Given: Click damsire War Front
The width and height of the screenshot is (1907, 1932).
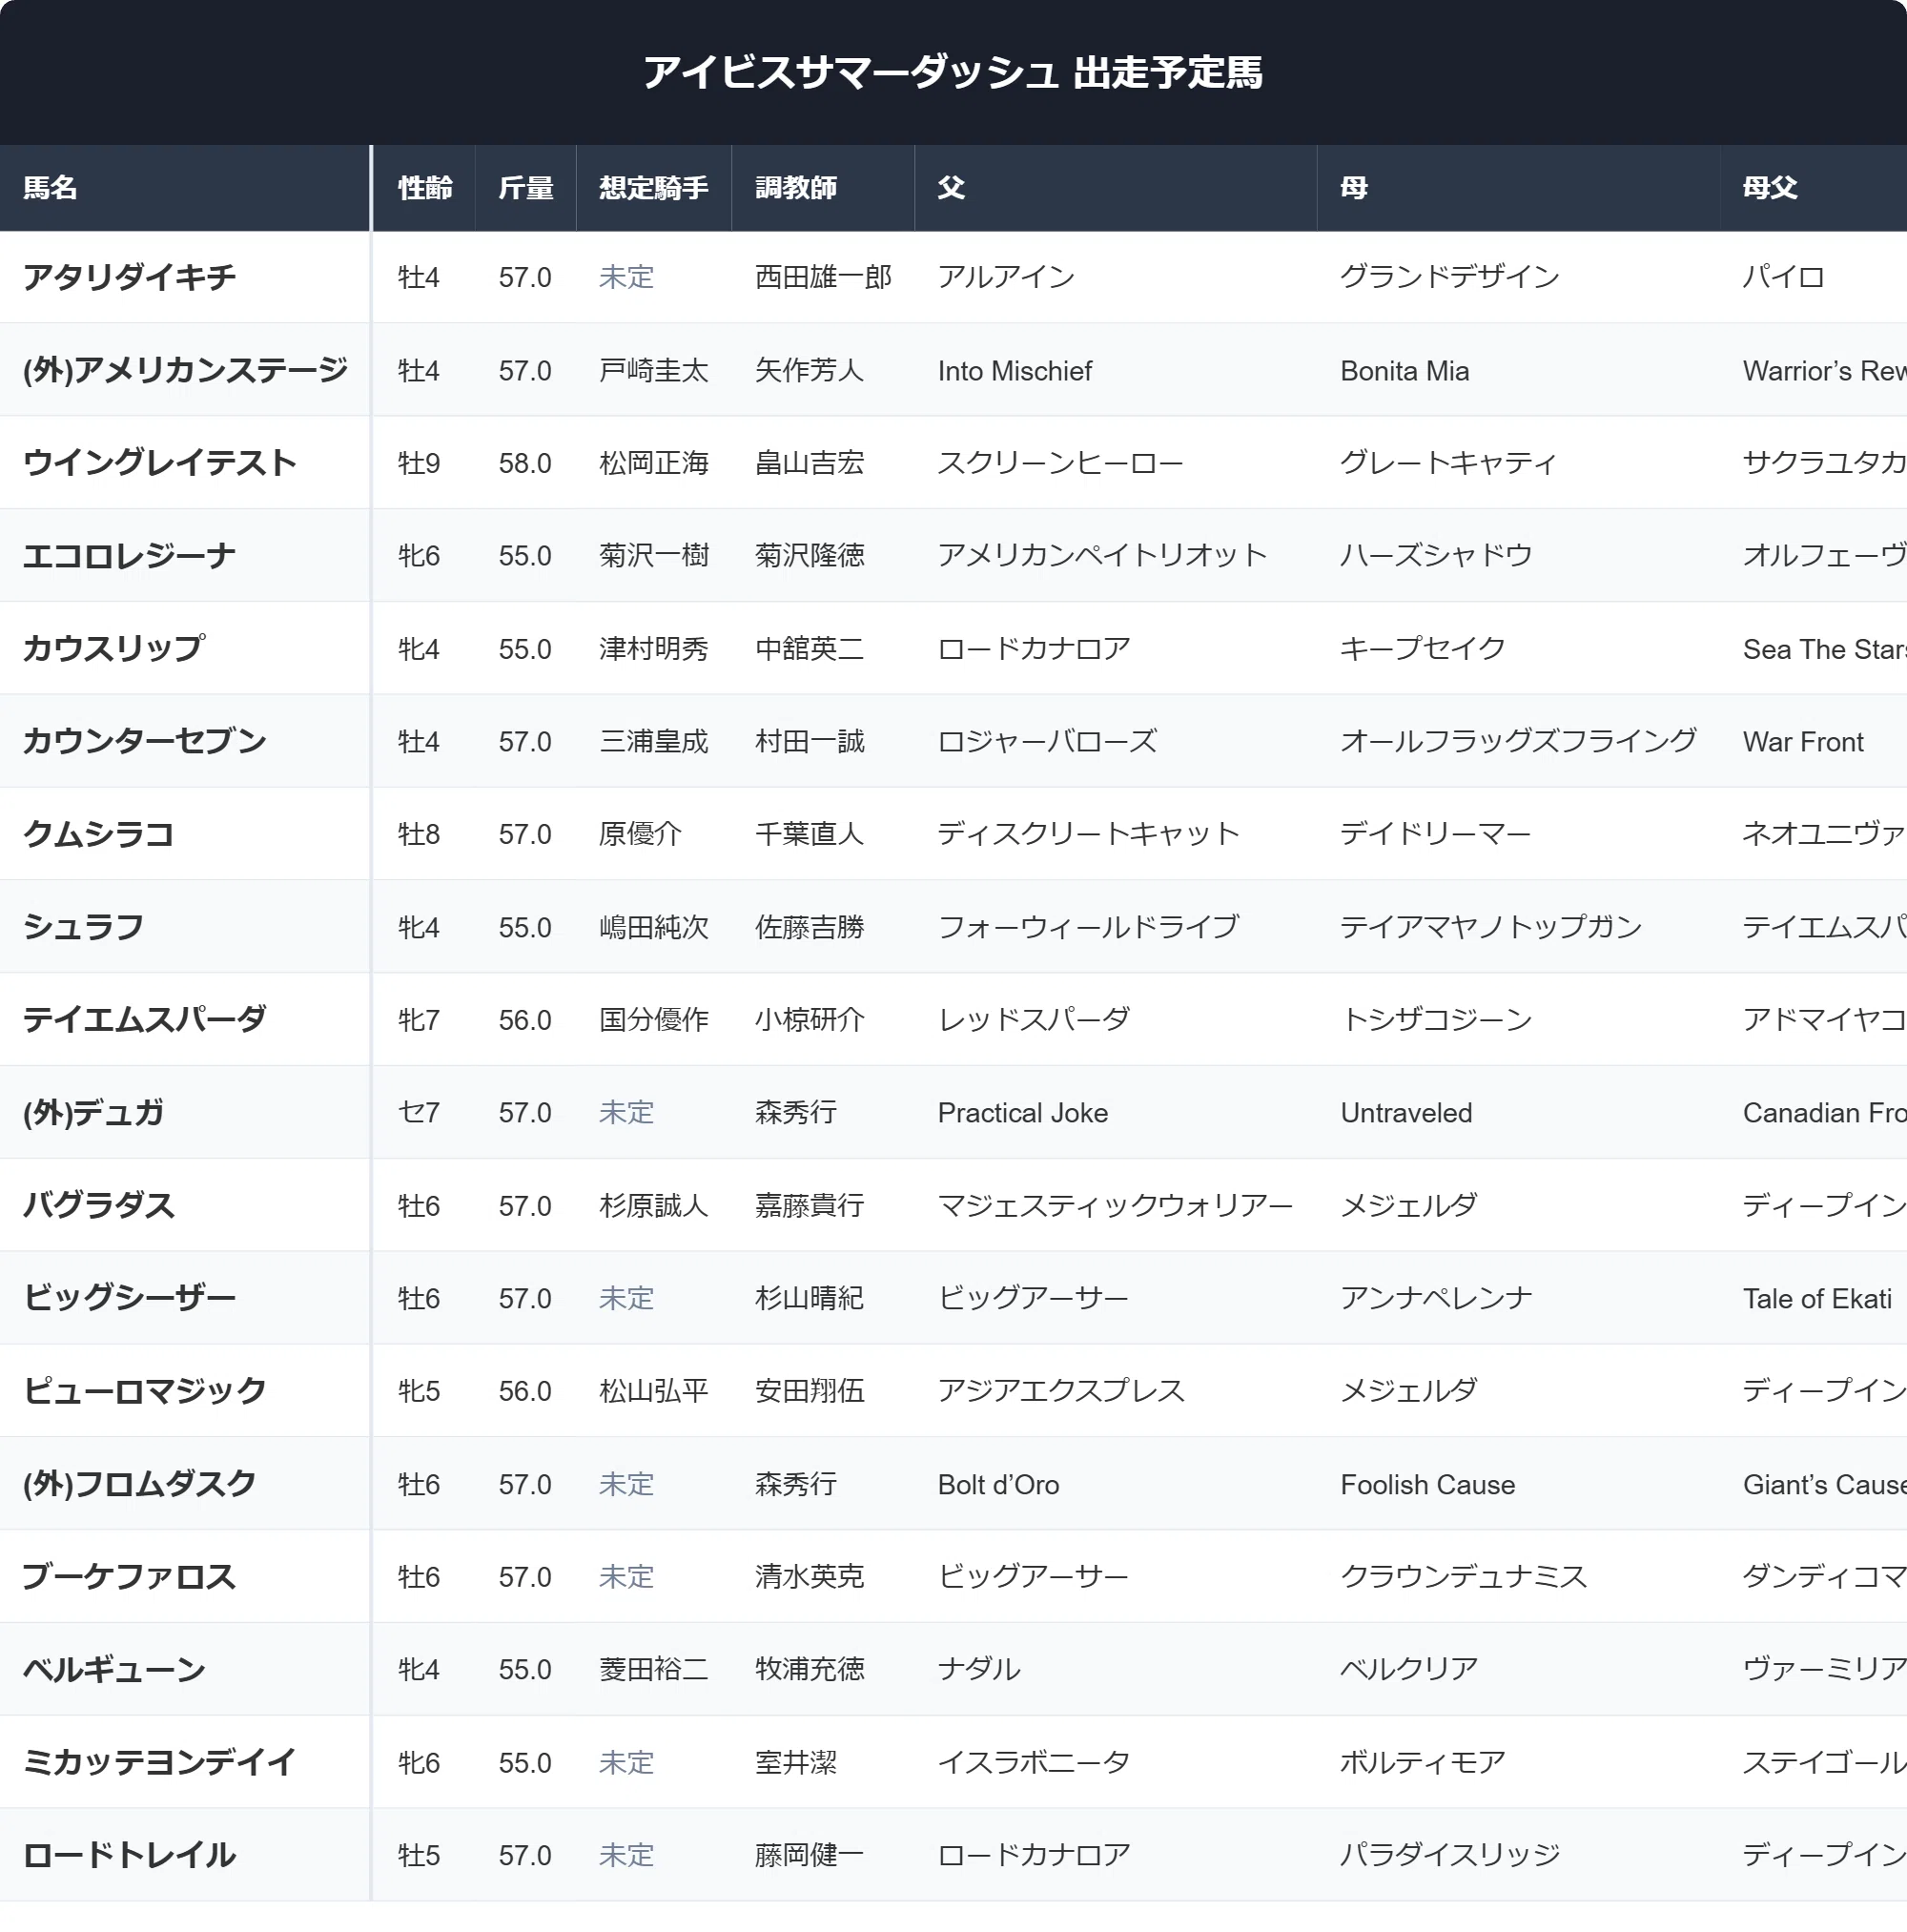Looking at the screenshot, I should (x=1803, y=742).
